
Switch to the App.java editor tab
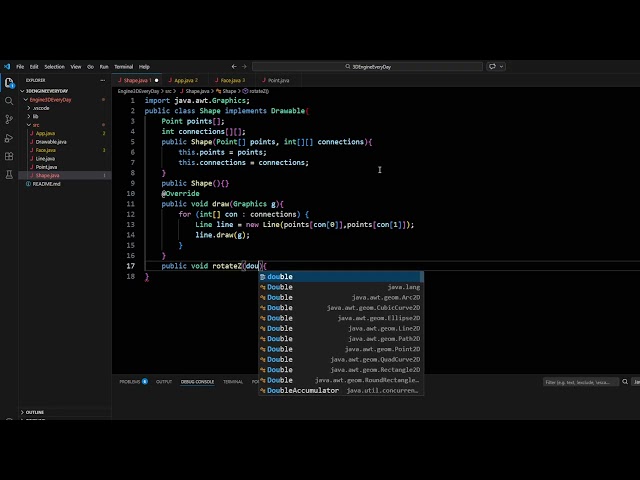click(184, 80)
